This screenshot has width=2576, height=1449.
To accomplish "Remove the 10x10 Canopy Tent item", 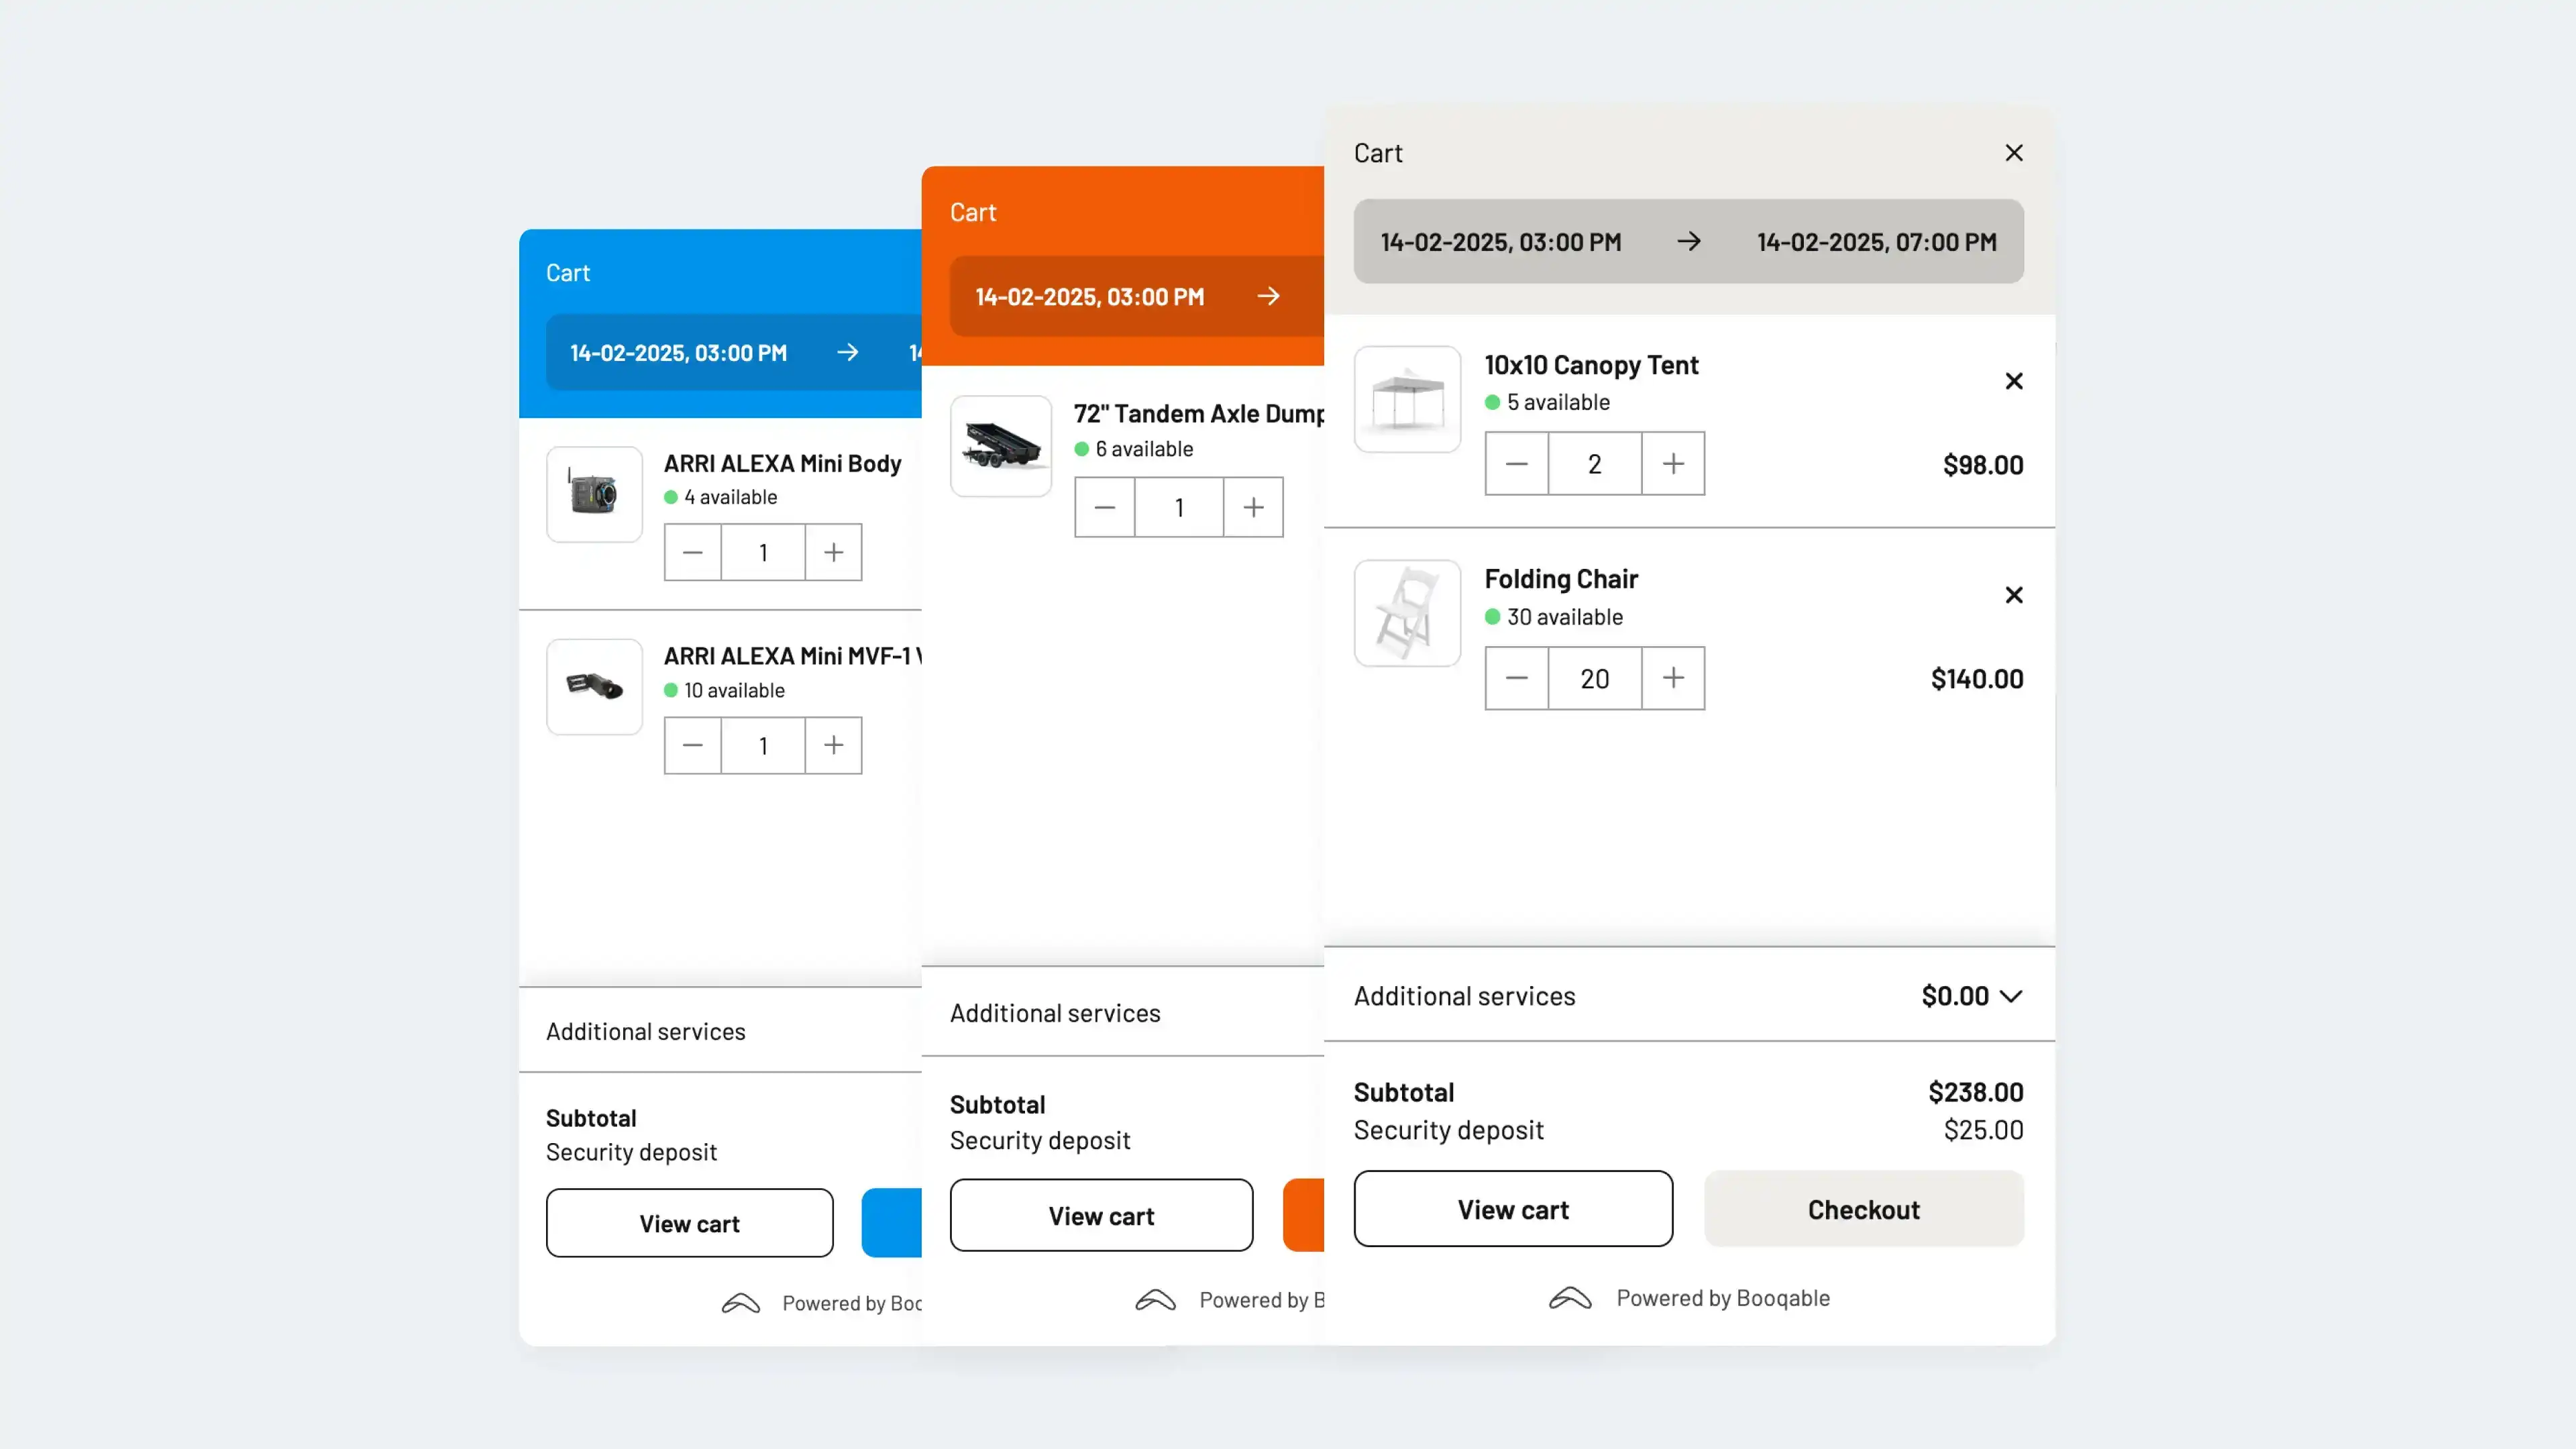I will [2013, 381].
